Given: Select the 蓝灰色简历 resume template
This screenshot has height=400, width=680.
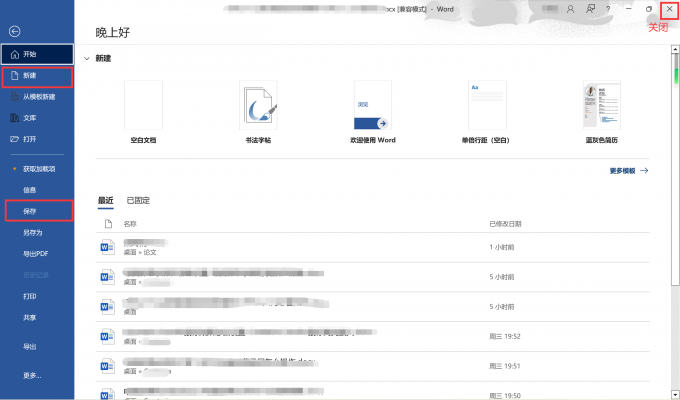Looking at the screenshot, I should 602,112.
